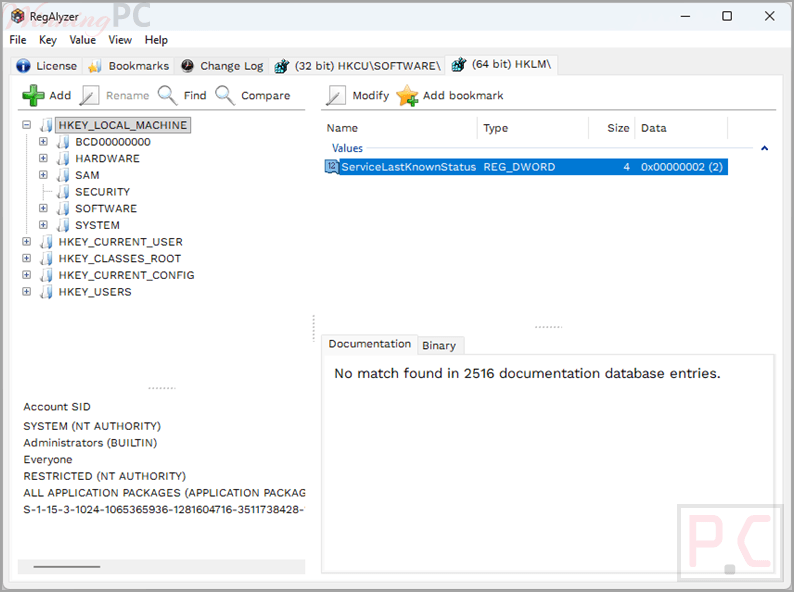The width and height of the screenshot is (794, 592).
Task: Click the RegAlyzer app icon in title bar
Action: 18,16
